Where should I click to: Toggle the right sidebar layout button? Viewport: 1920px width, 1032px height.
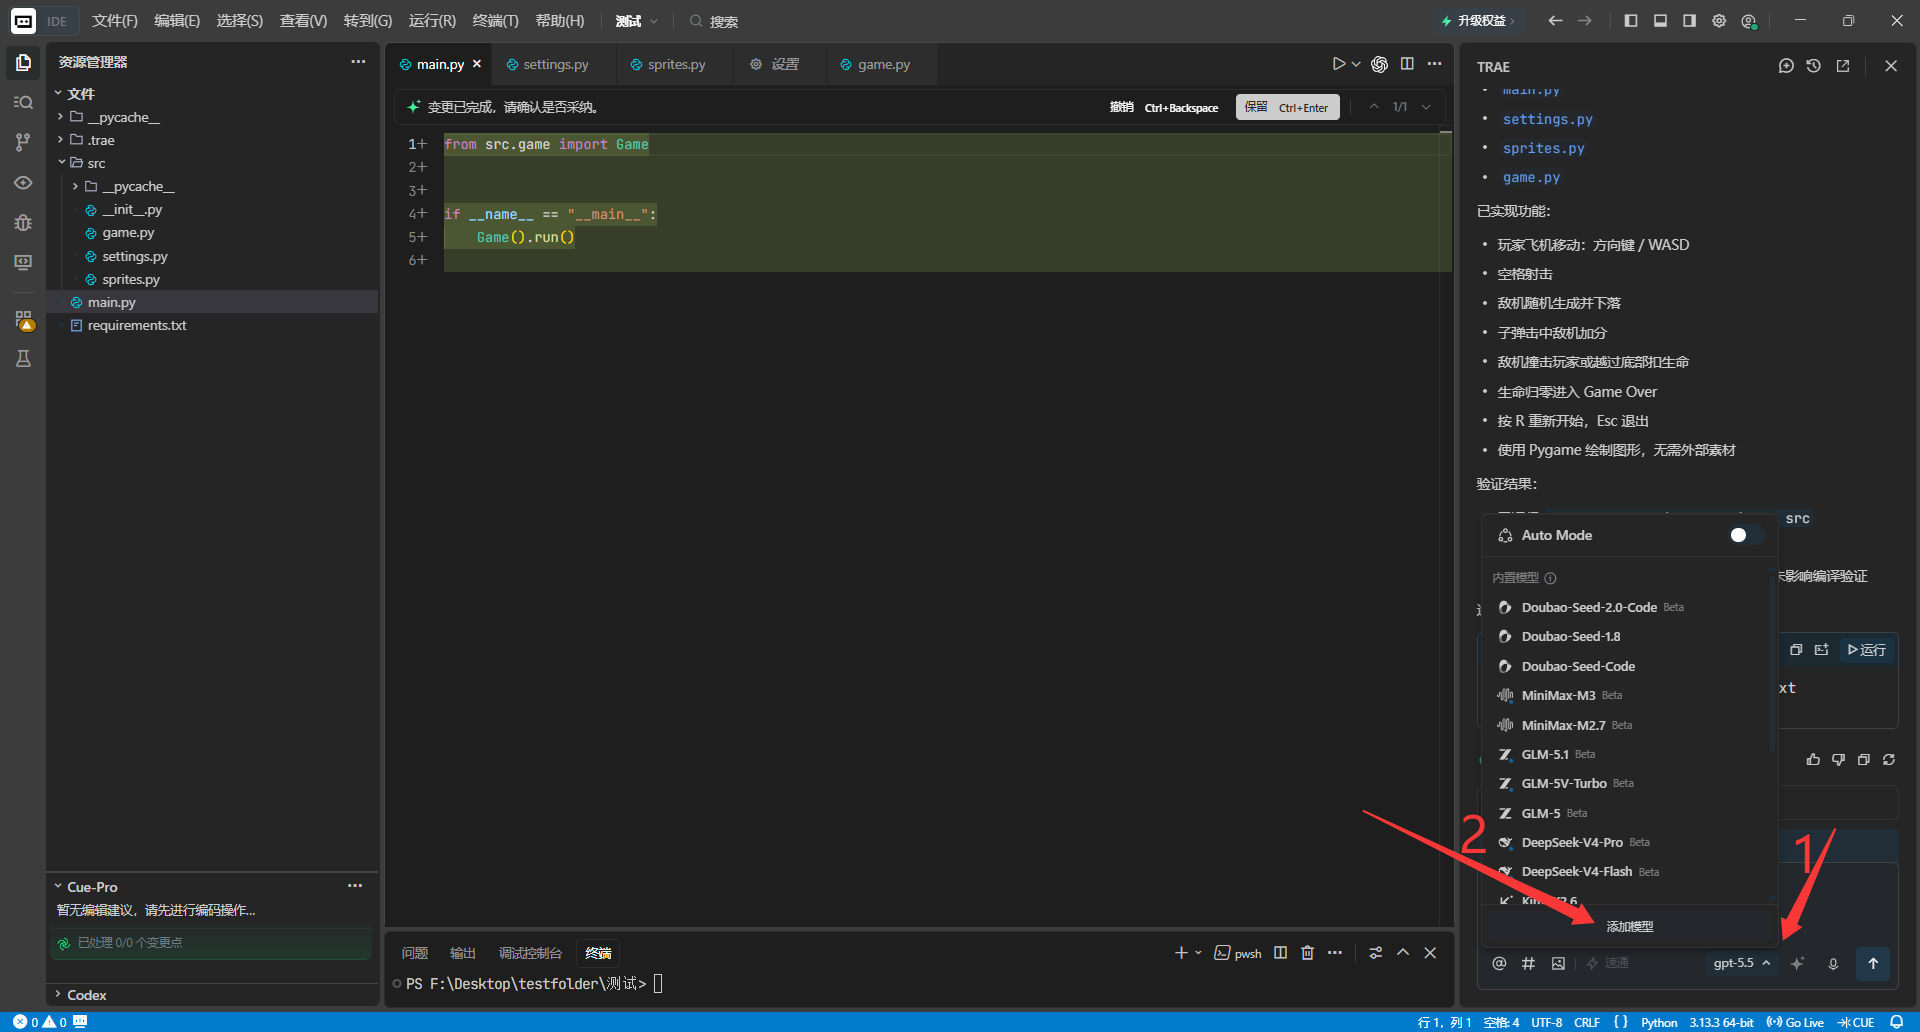(1689, 20)
